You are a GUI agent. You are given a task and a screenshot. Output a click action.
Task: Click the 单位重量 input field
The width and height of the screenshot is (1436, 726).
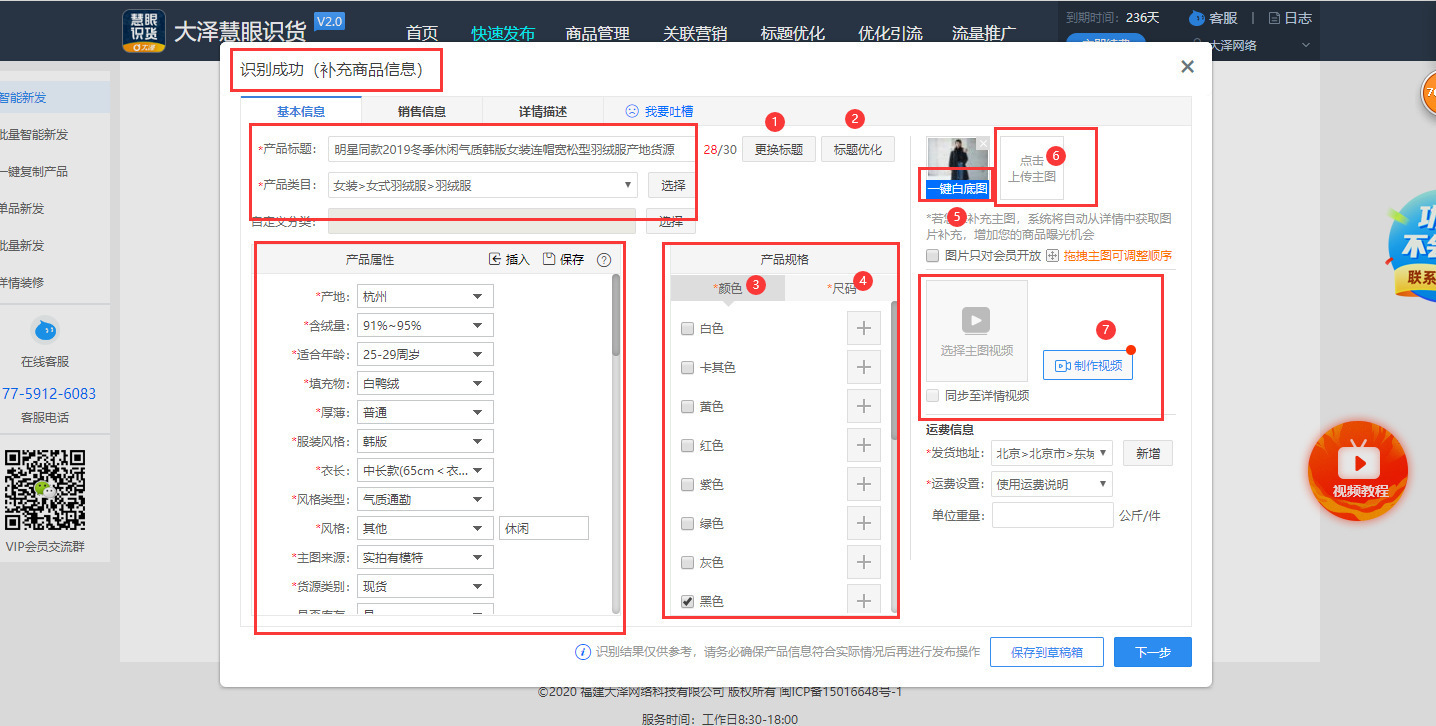coord(1052,516)
